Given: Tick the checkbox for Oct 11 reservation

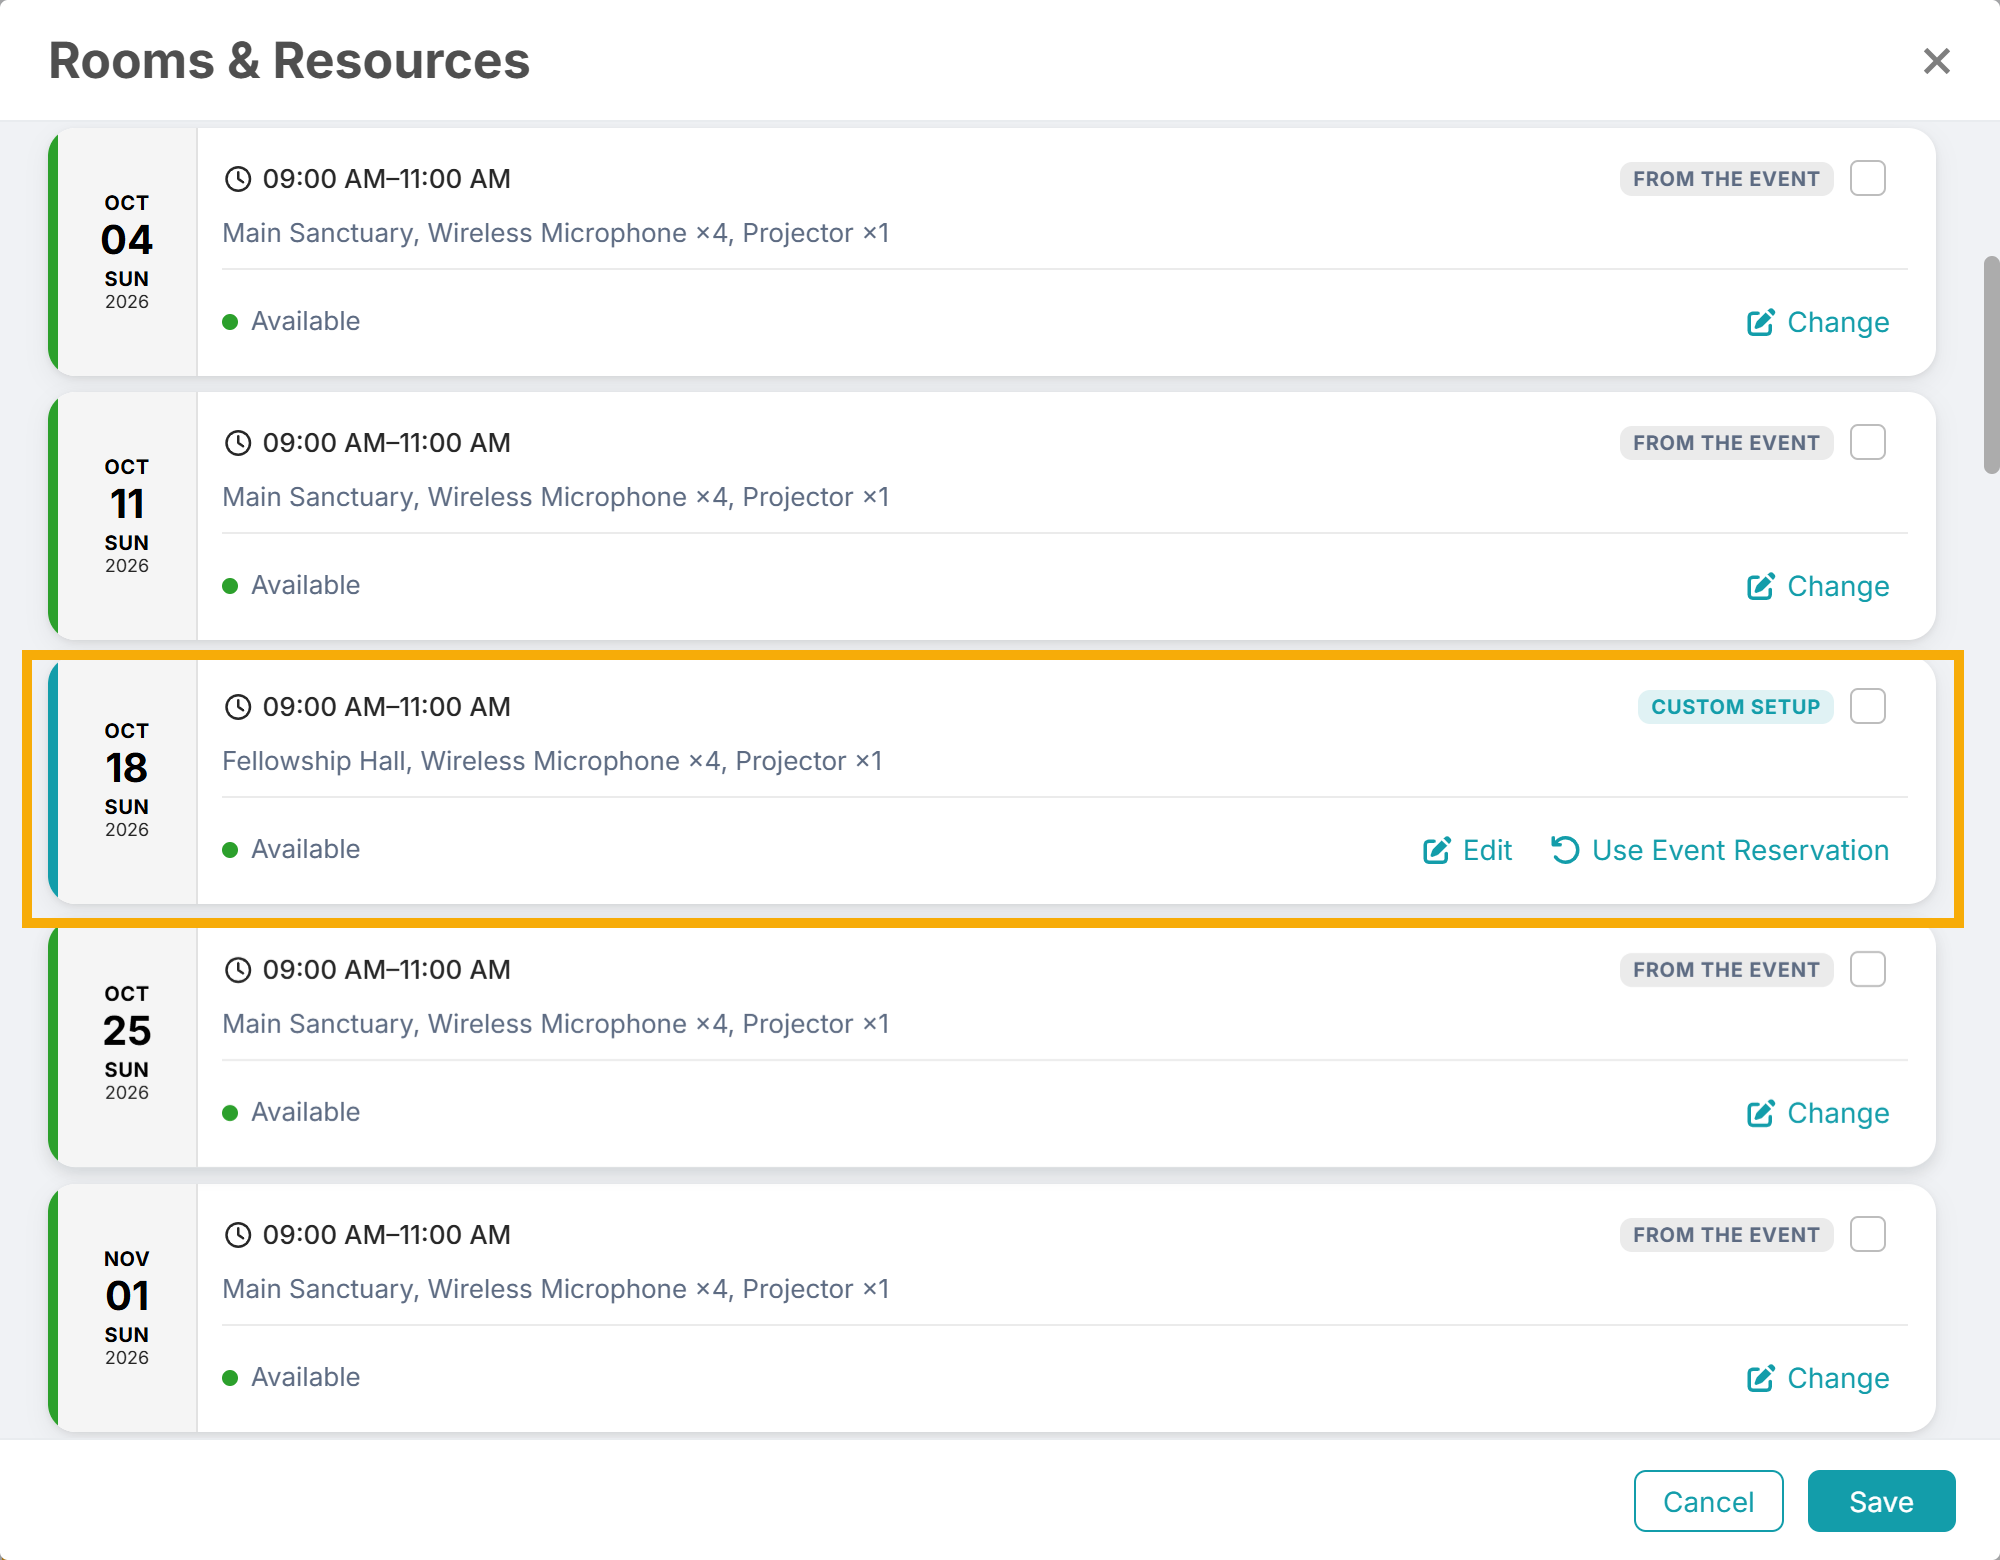Looking at the screenshot, I should tap(1868, 442).
